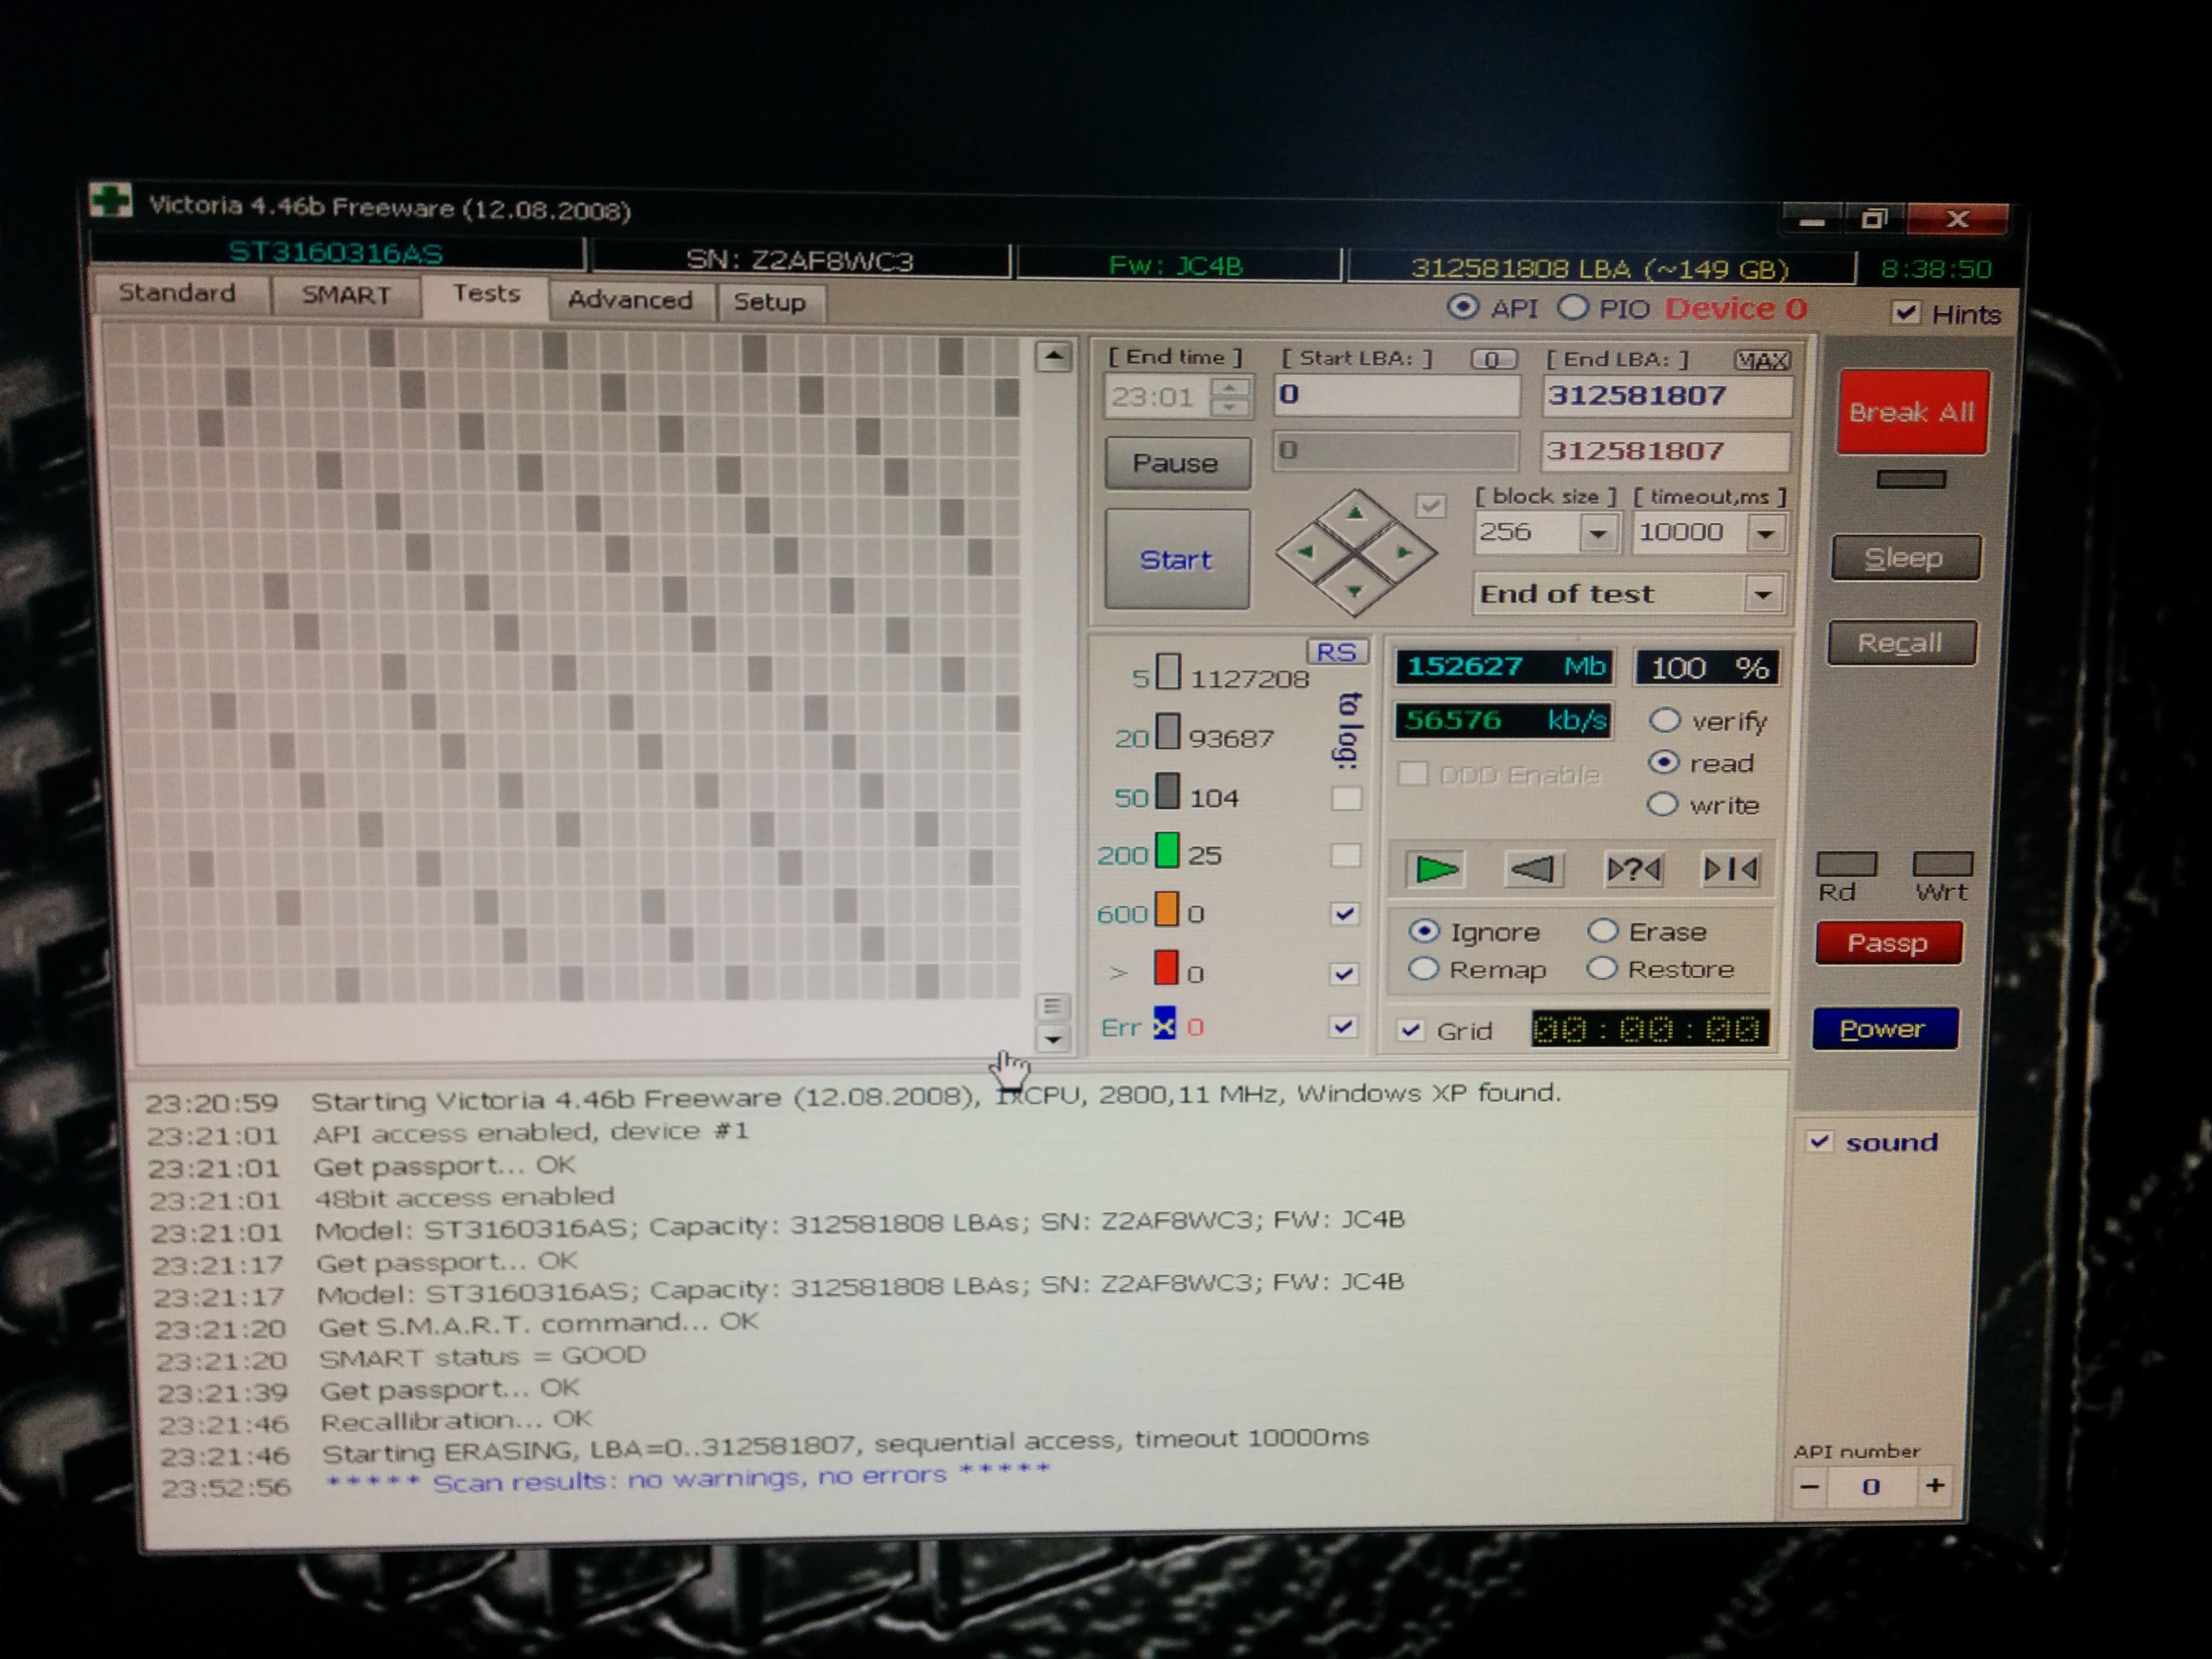Open the Advanced tab

[x=630, y=300]
